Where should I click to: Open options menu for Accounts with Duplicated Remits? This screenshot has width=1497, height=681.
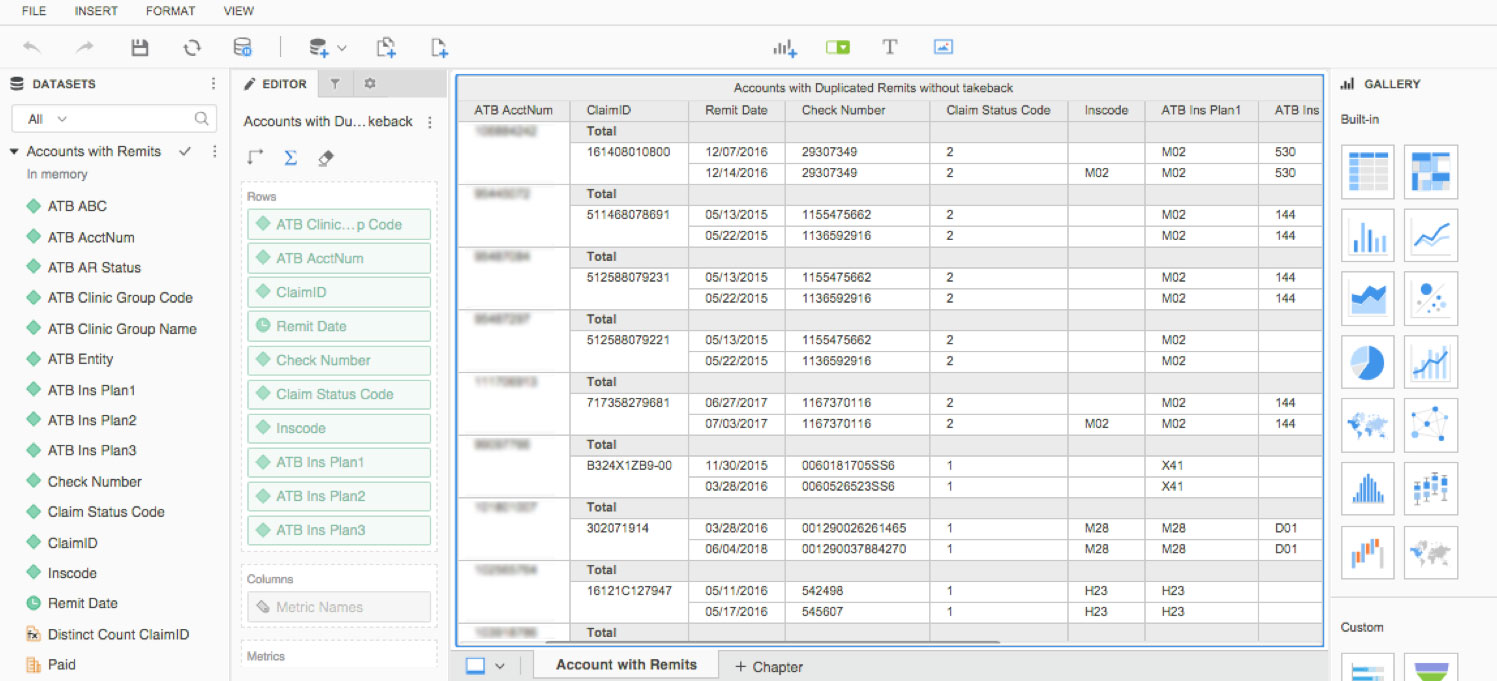pos(428,121)
